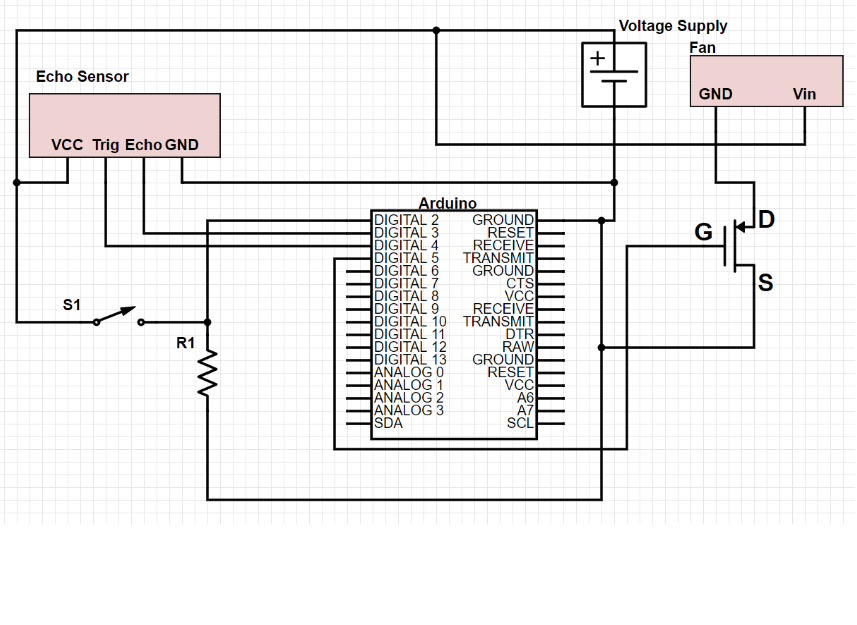Select the Echo Sensor block
This screenshot has width=857, height=625.
click(125, 125)
